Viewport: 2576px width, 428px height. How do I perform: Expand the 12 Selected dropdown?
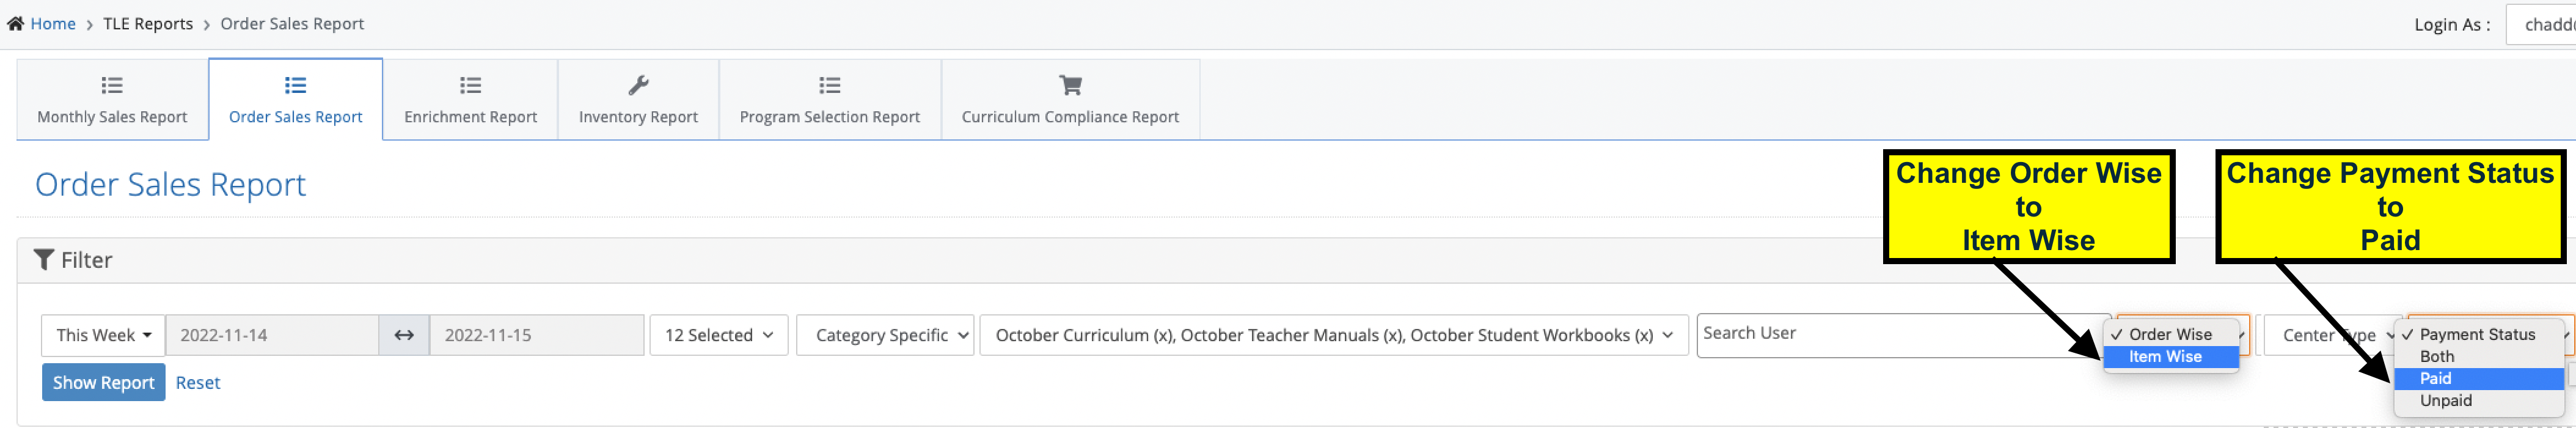tap(719, 335)
